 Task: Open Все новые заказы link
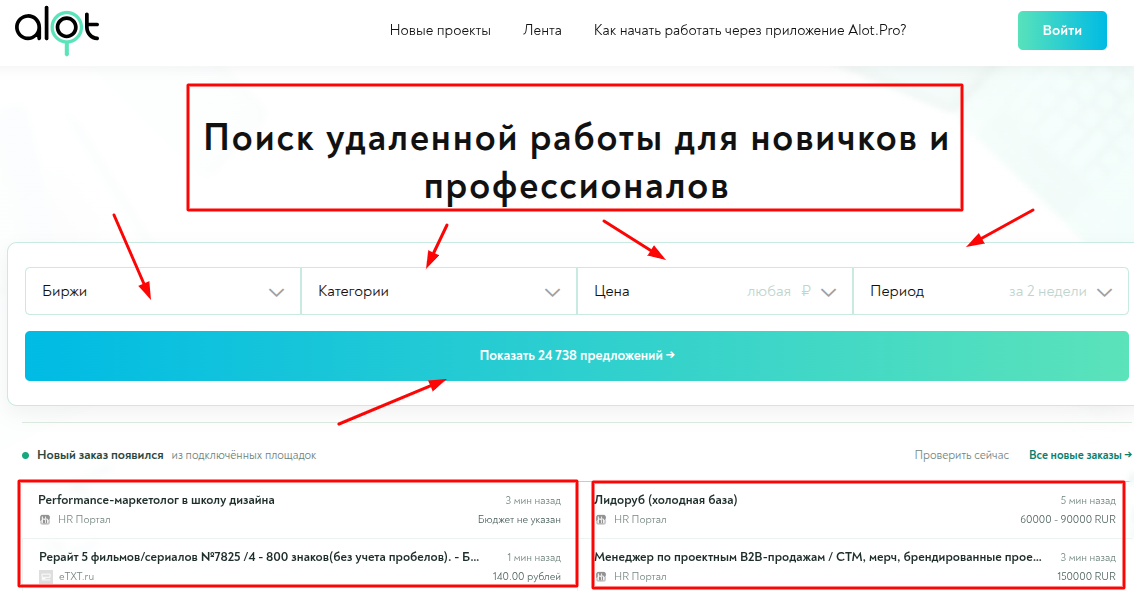coord(1080,455)
